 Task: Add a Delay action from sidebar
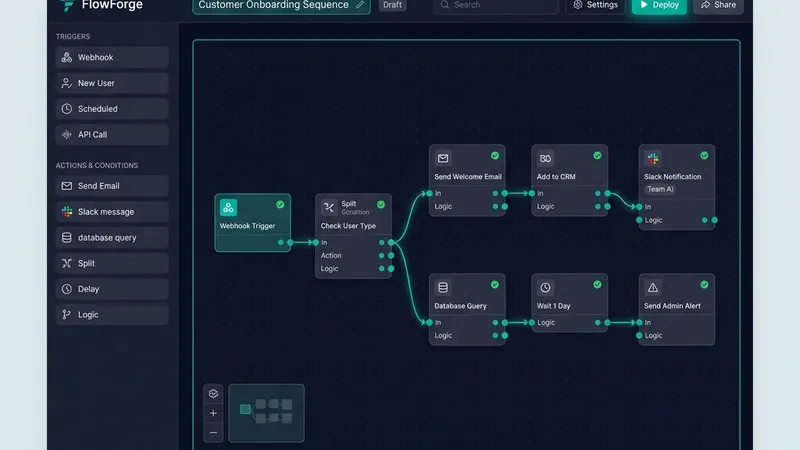[112, 289]
